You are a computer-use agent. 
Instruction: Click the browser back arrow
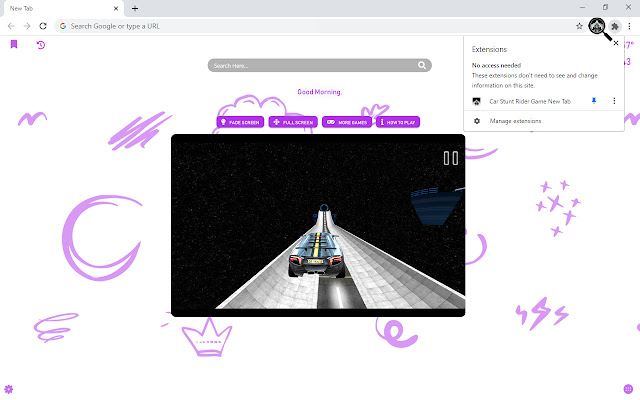[11, 26]
